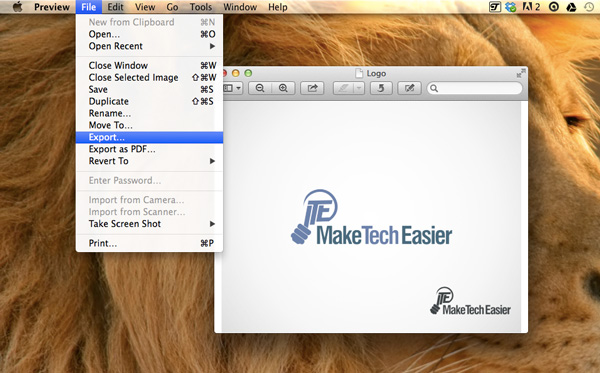The width and height of the screenshot is (600, 373).
Task: Select Move To... menu item
Action: tap(149, 125)
